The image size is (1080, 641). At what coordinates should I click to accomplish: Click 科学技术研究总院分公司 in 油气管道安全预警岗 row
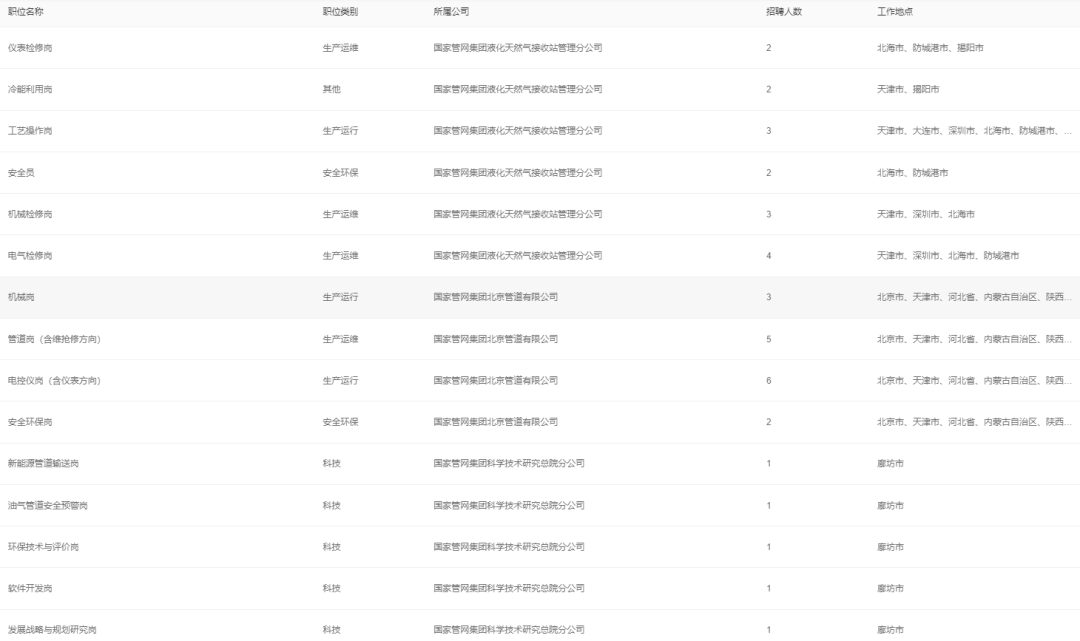tap(509, 505)
